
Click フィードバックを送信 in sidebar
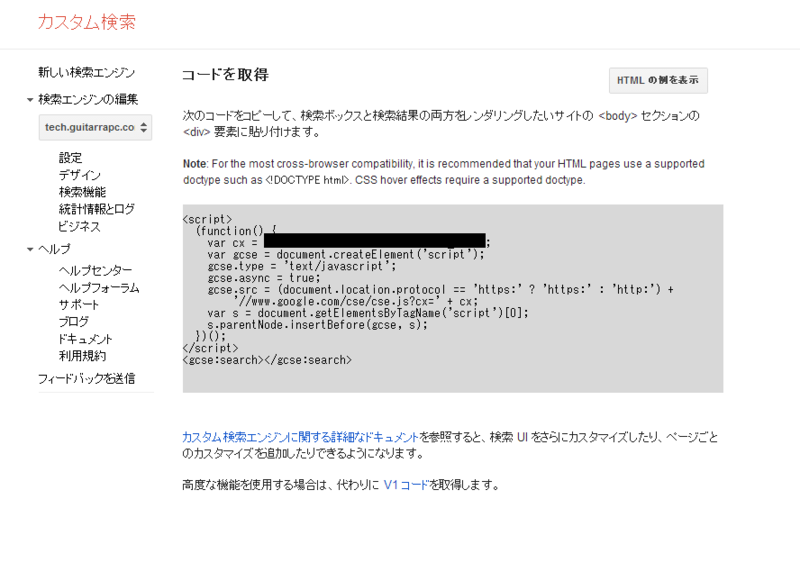[x=87, y=378]
